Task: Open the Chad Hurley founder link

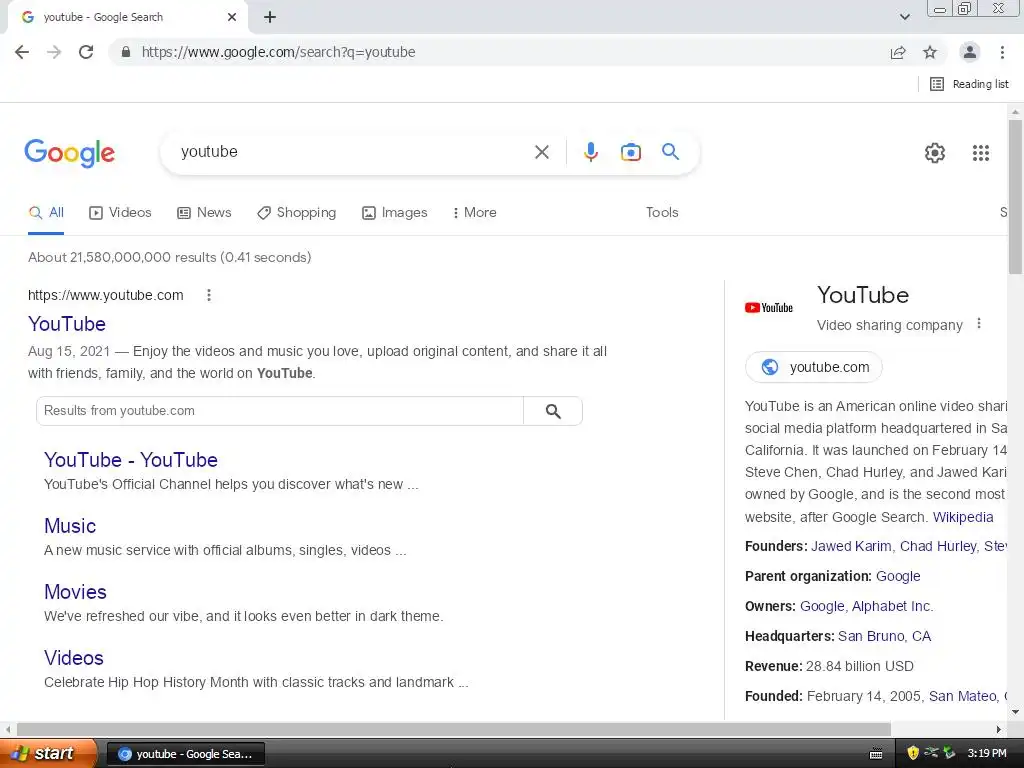Action: [938, 546]
